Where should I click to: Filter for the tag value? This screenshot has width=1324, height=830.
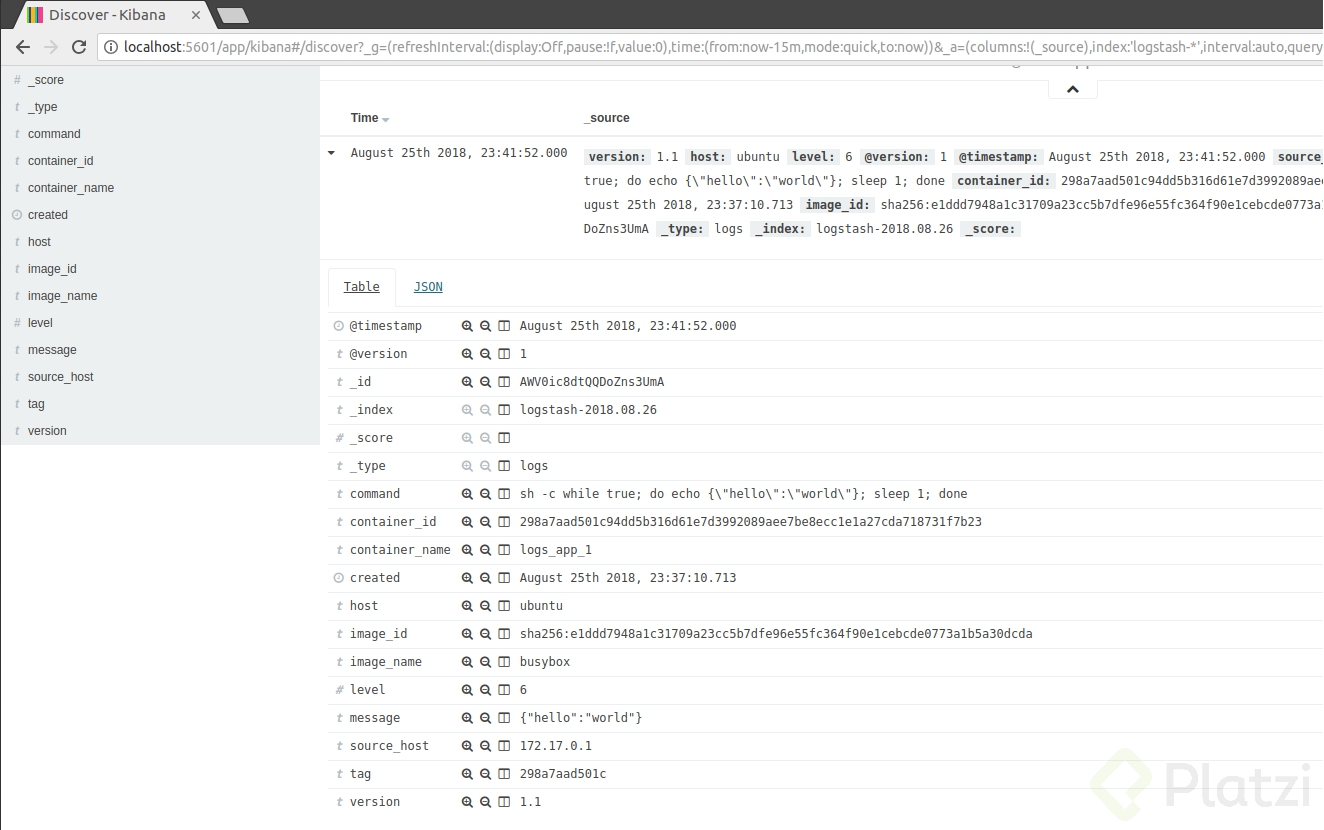tap(467, 774)
